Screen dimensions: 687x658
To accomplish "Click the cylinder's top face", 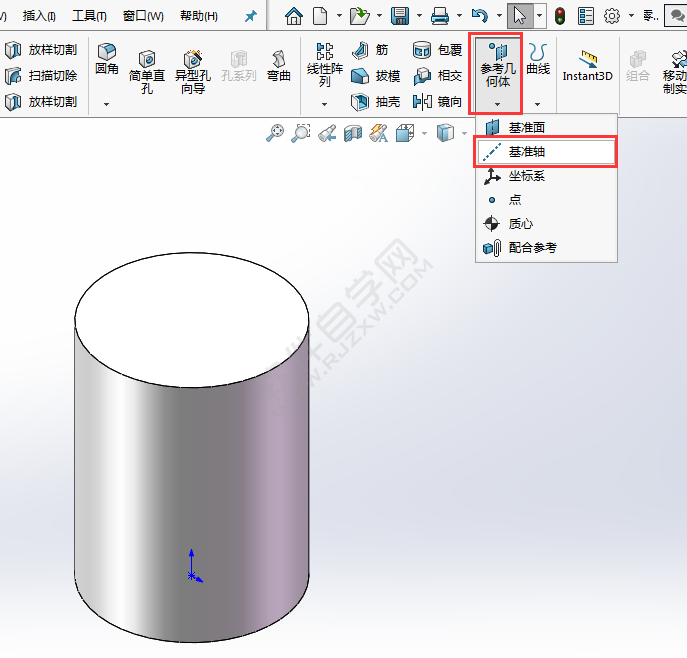I will point(191,320).
